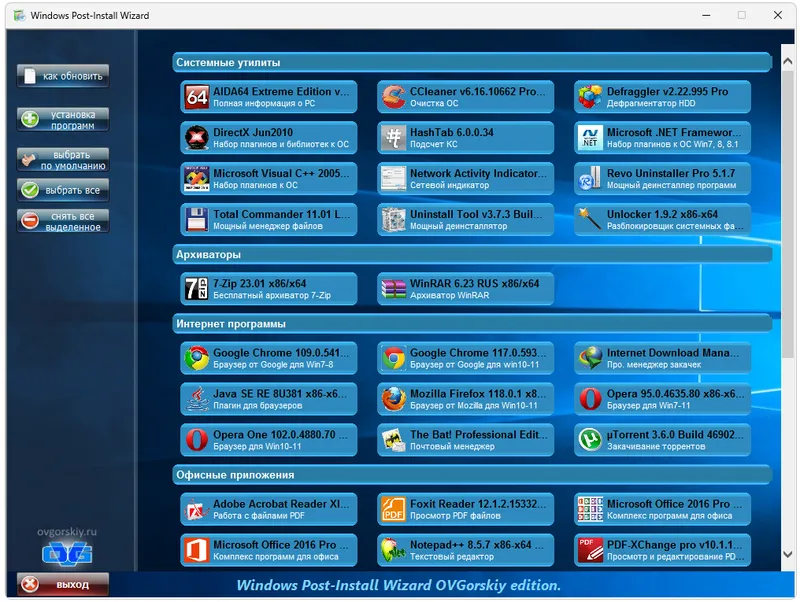Select 'Mozilla Firefox 118.0.1' entry text
Image resolution: width=800 pixels, height=602 pixels.
[x=467, y=393]
